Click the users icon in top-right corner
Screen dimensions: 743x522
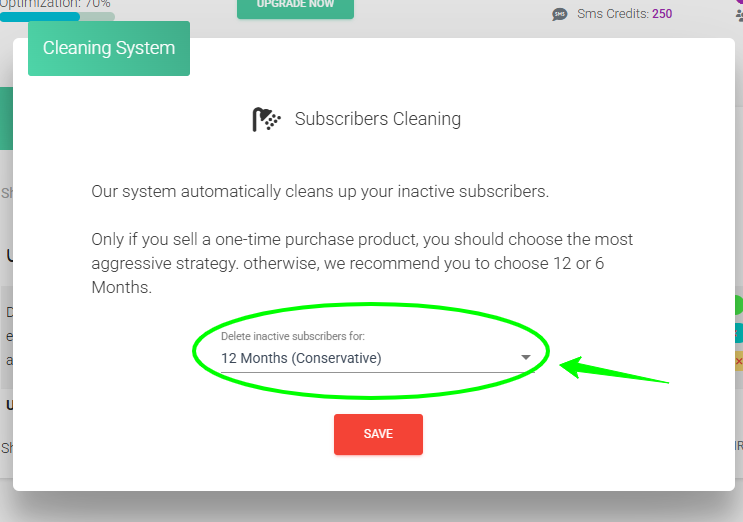point(739,15)
